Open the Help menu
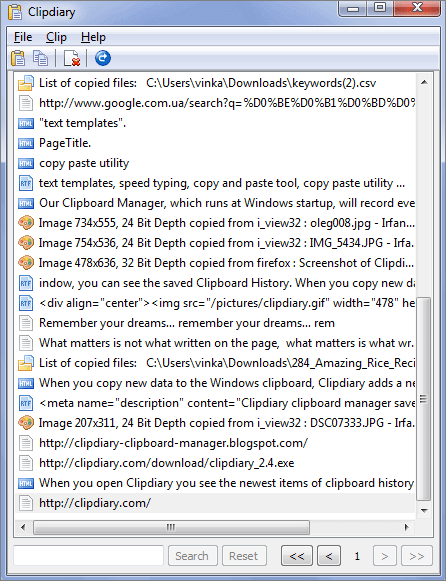 pos(93,37)
